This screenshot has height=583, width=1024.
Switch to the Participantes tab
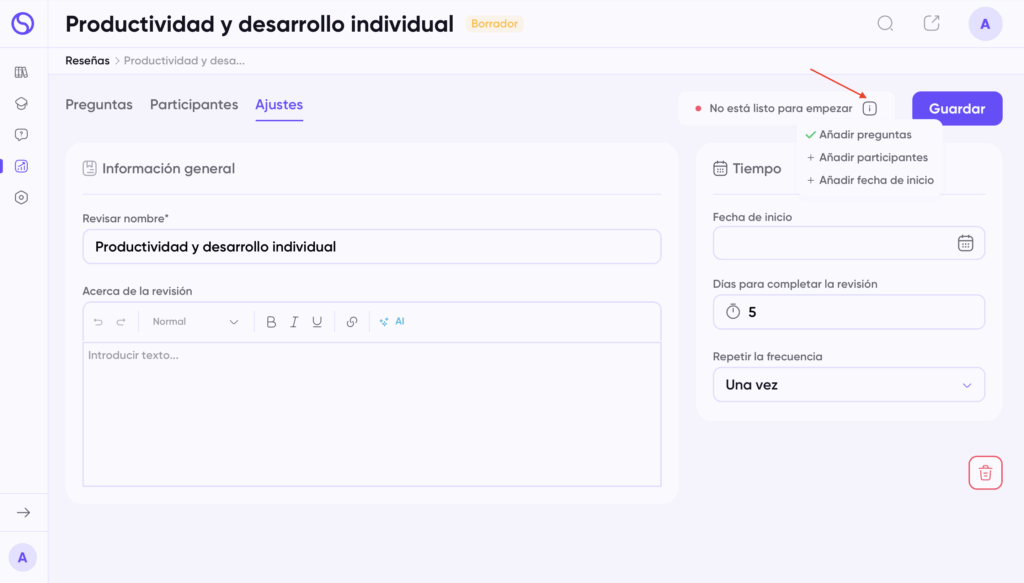(194, 105)
